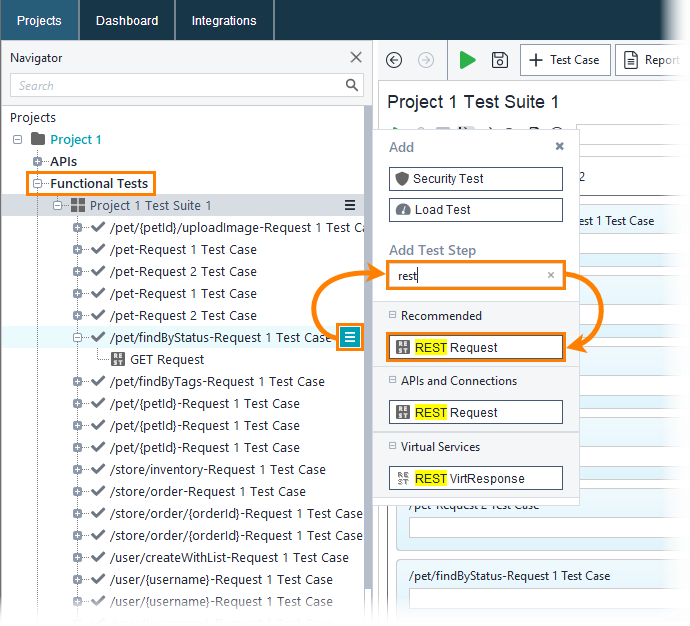Select Project 1 Test Suite 1 item
The width and height of the screenshot is (690, 626).
pos(150,205)
